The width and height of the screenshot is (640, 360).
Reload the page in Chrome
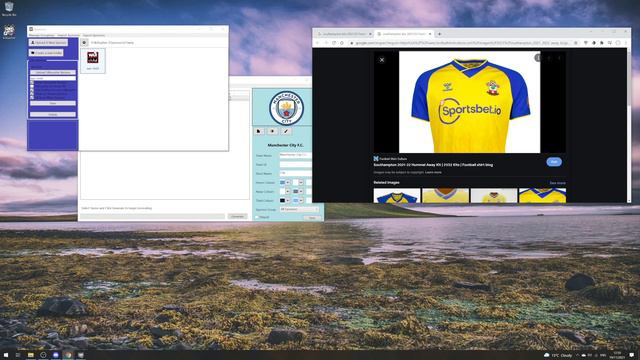click(333, 43)
